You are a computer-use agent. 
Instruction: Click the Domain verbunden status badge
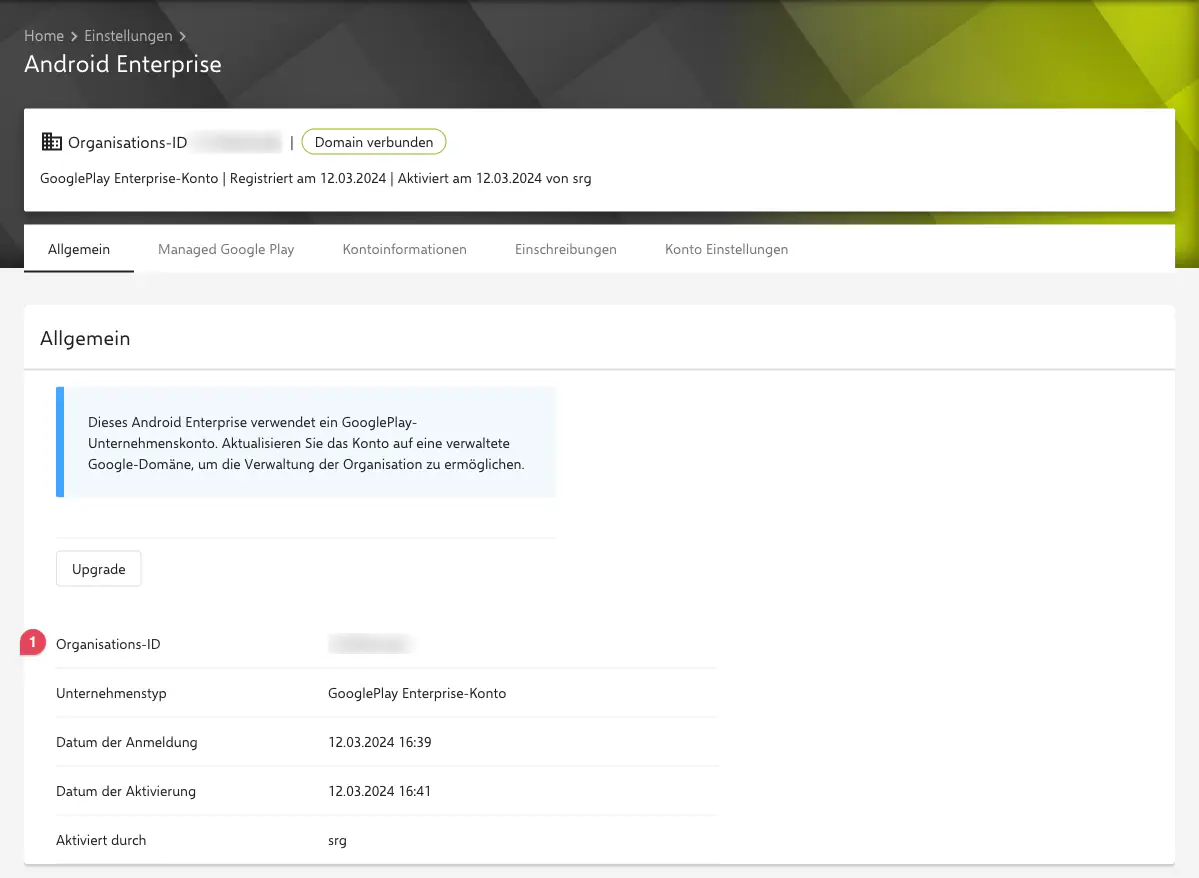click(x=374, y=142)
